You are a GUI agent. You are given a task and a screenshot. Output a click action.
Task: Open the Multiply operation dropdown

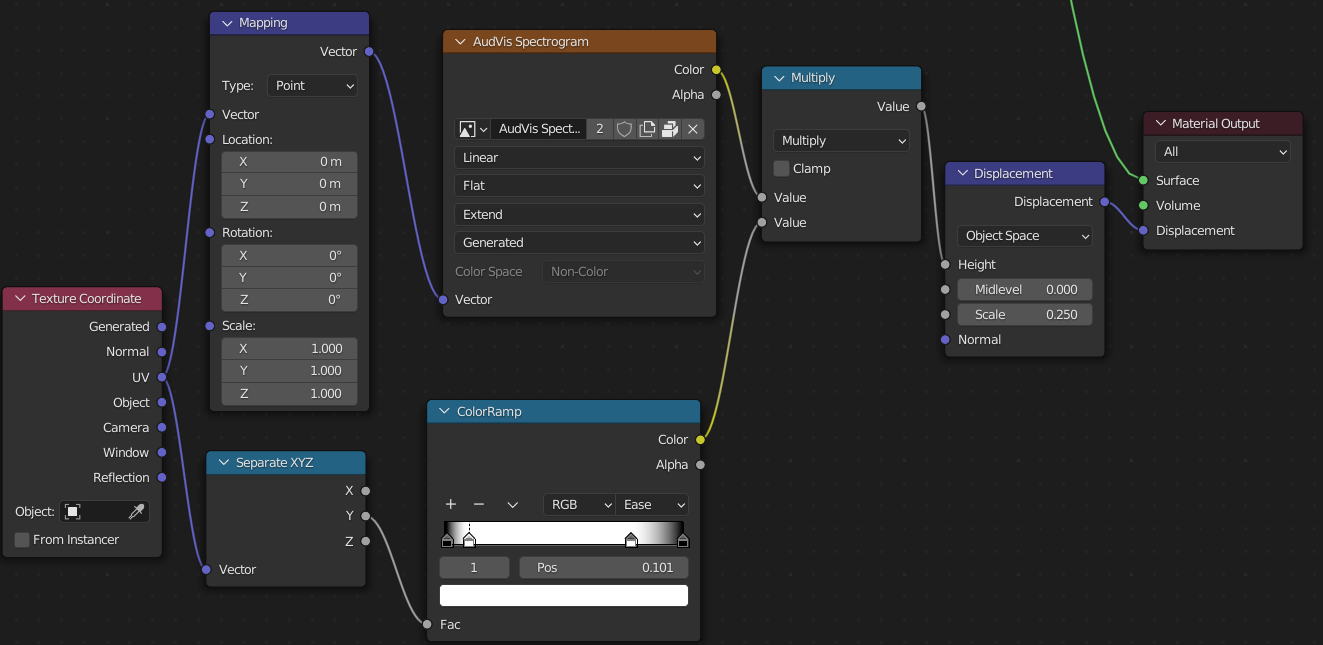[x=841, y=141]
